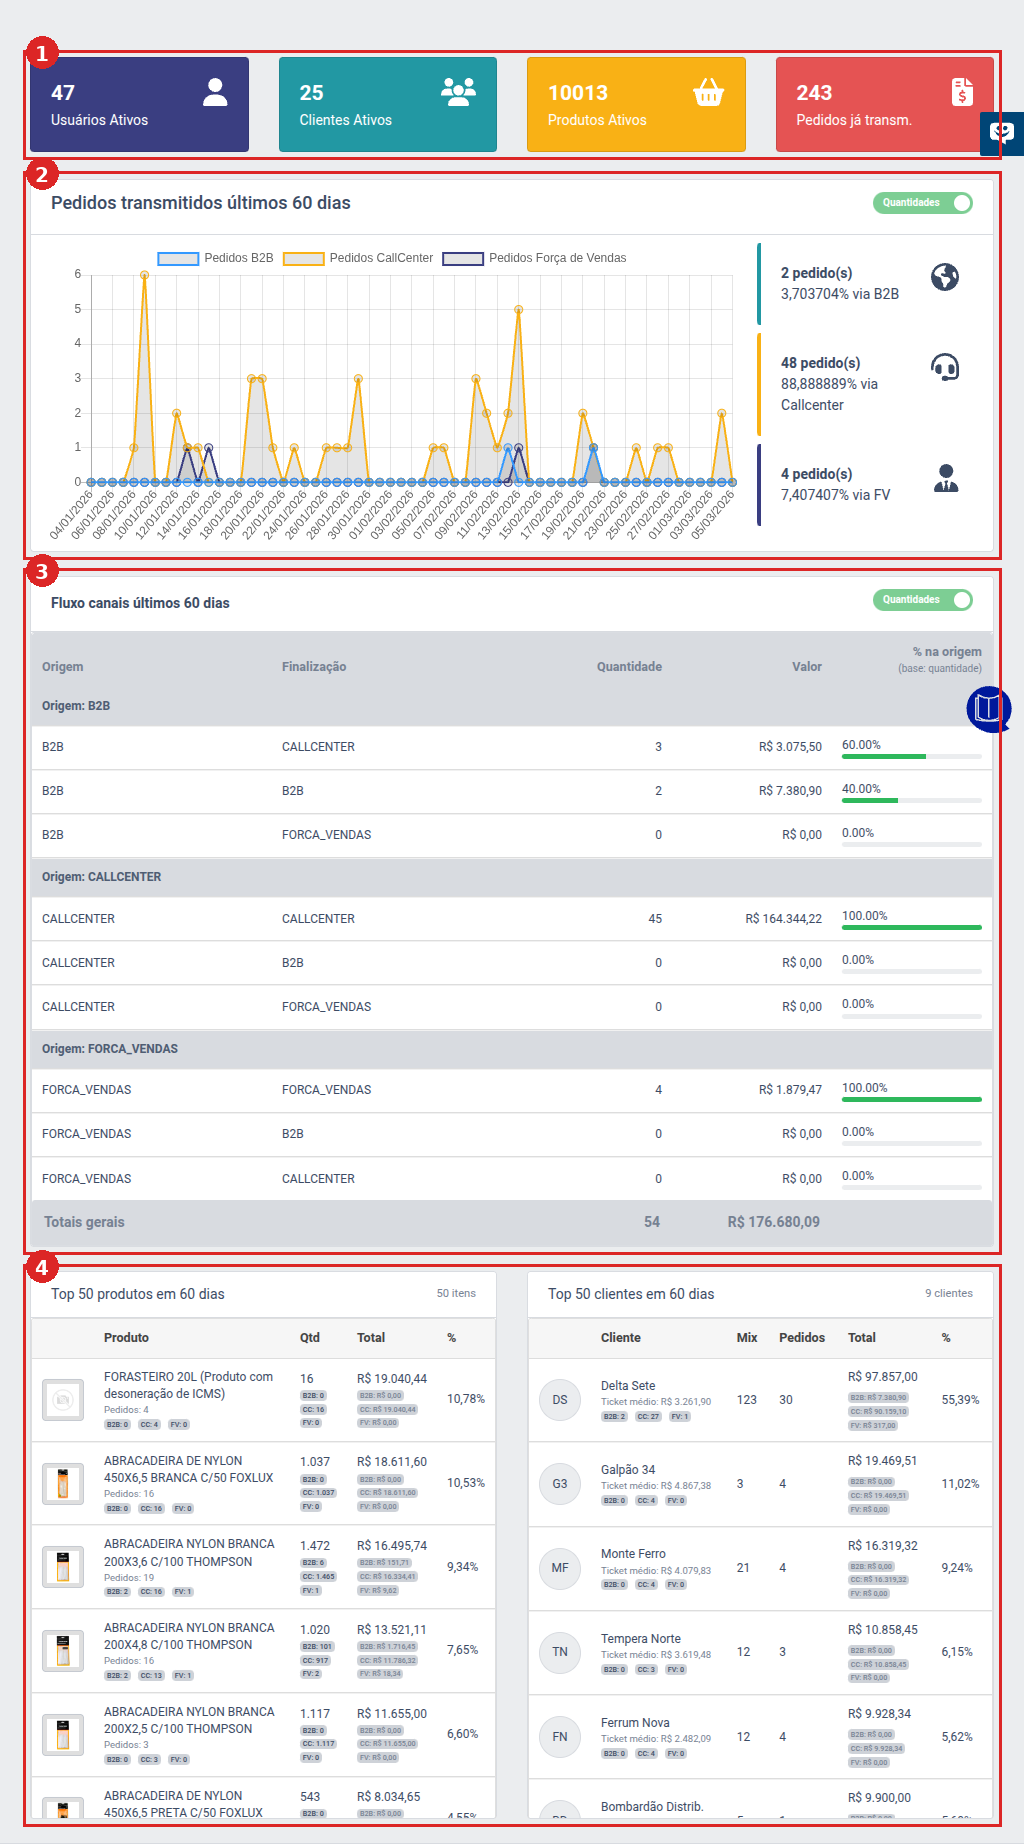
Task: Click the basket icon on Produtos Ativos card
Action: click(708, 92)
